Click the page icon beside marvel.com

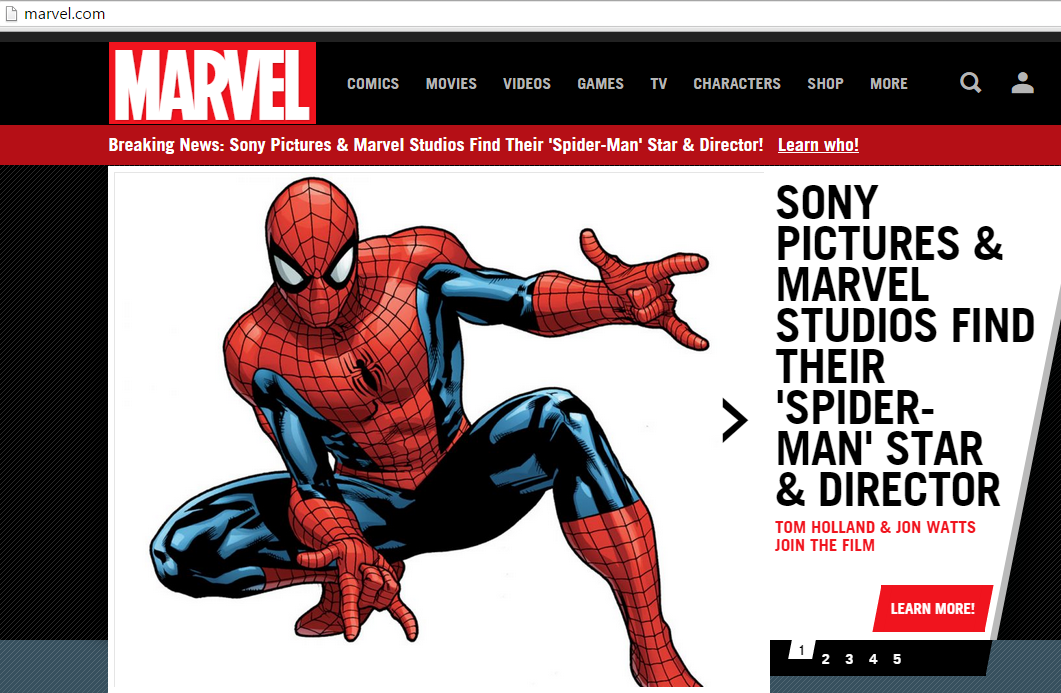click(x=11, y=14)
